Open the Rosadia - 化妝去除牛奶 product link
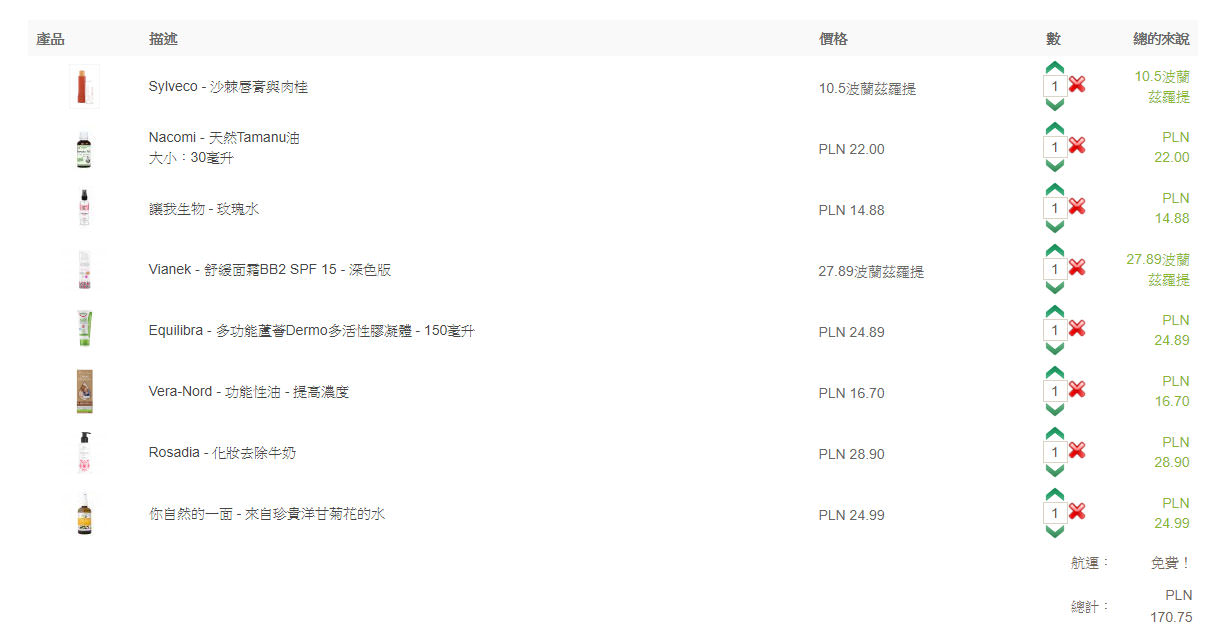 (222, 453)
